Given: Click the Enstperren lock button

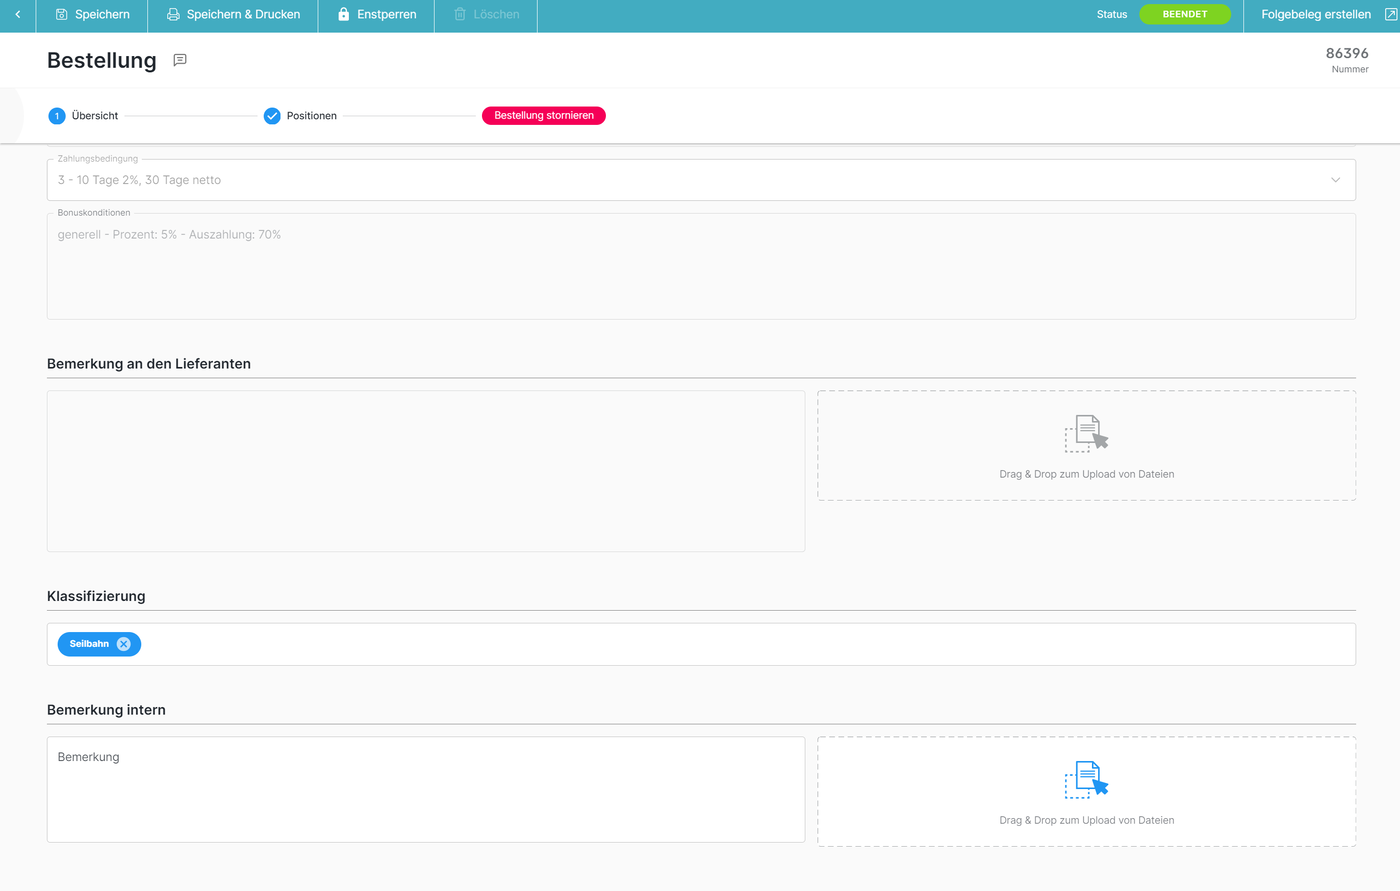Looking at the screenshot, I should (376, 15).
